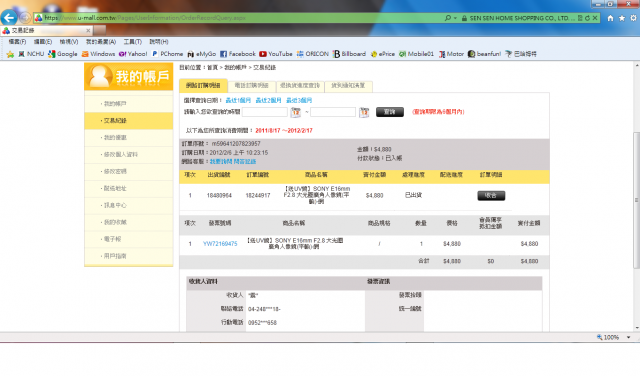Open a new blank browser tab

(x=100, y=31)
